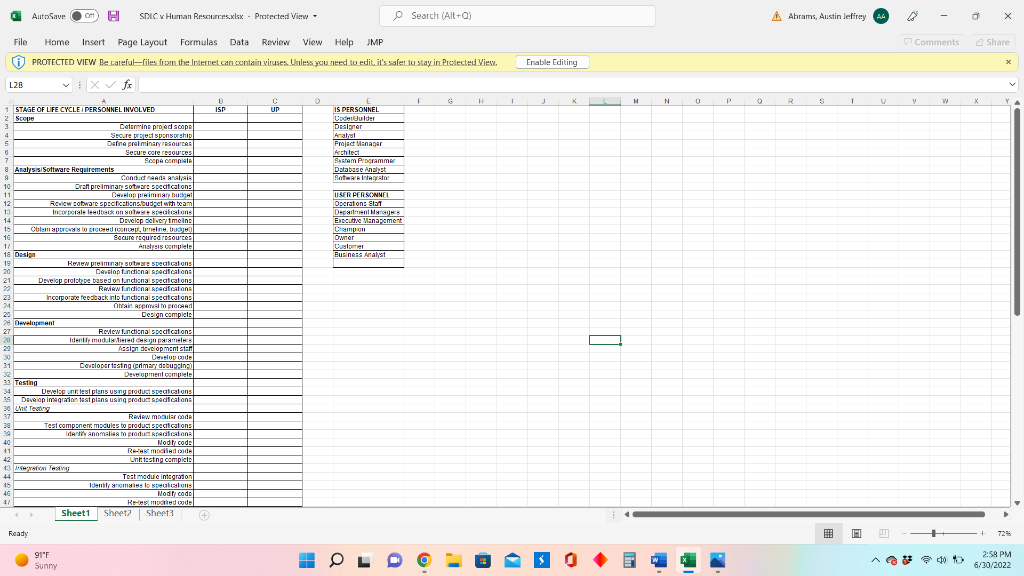
Task: Select the Sheet2 tab
Action: (x=117, y=513)
